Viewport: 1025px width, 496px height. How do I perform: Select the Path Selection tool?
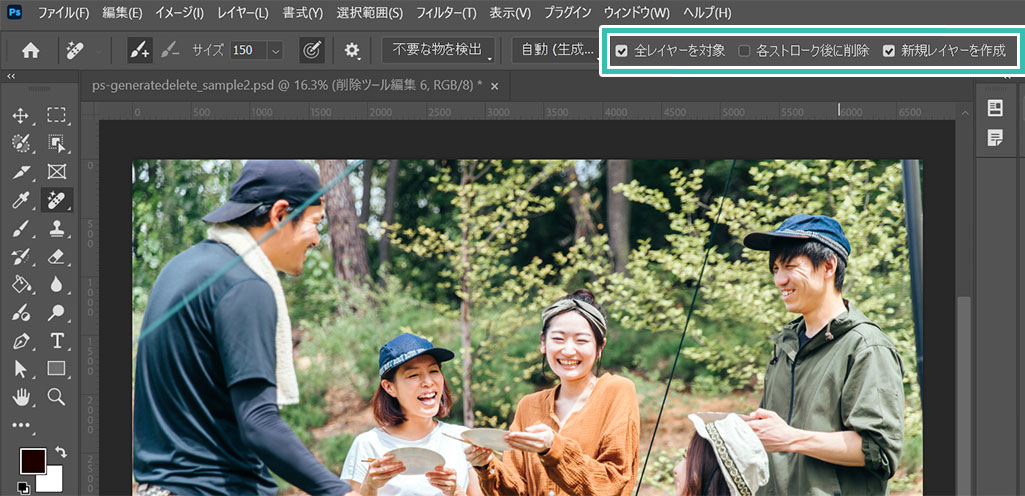[21, 369]
